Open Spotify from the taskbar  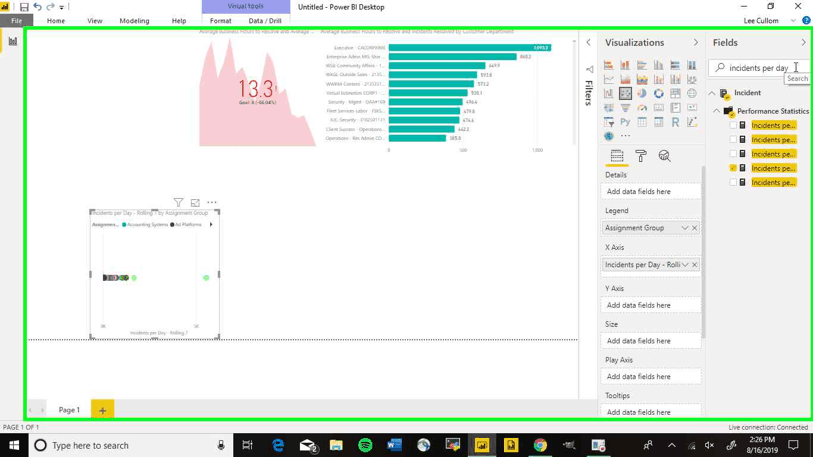click(365, 445)
